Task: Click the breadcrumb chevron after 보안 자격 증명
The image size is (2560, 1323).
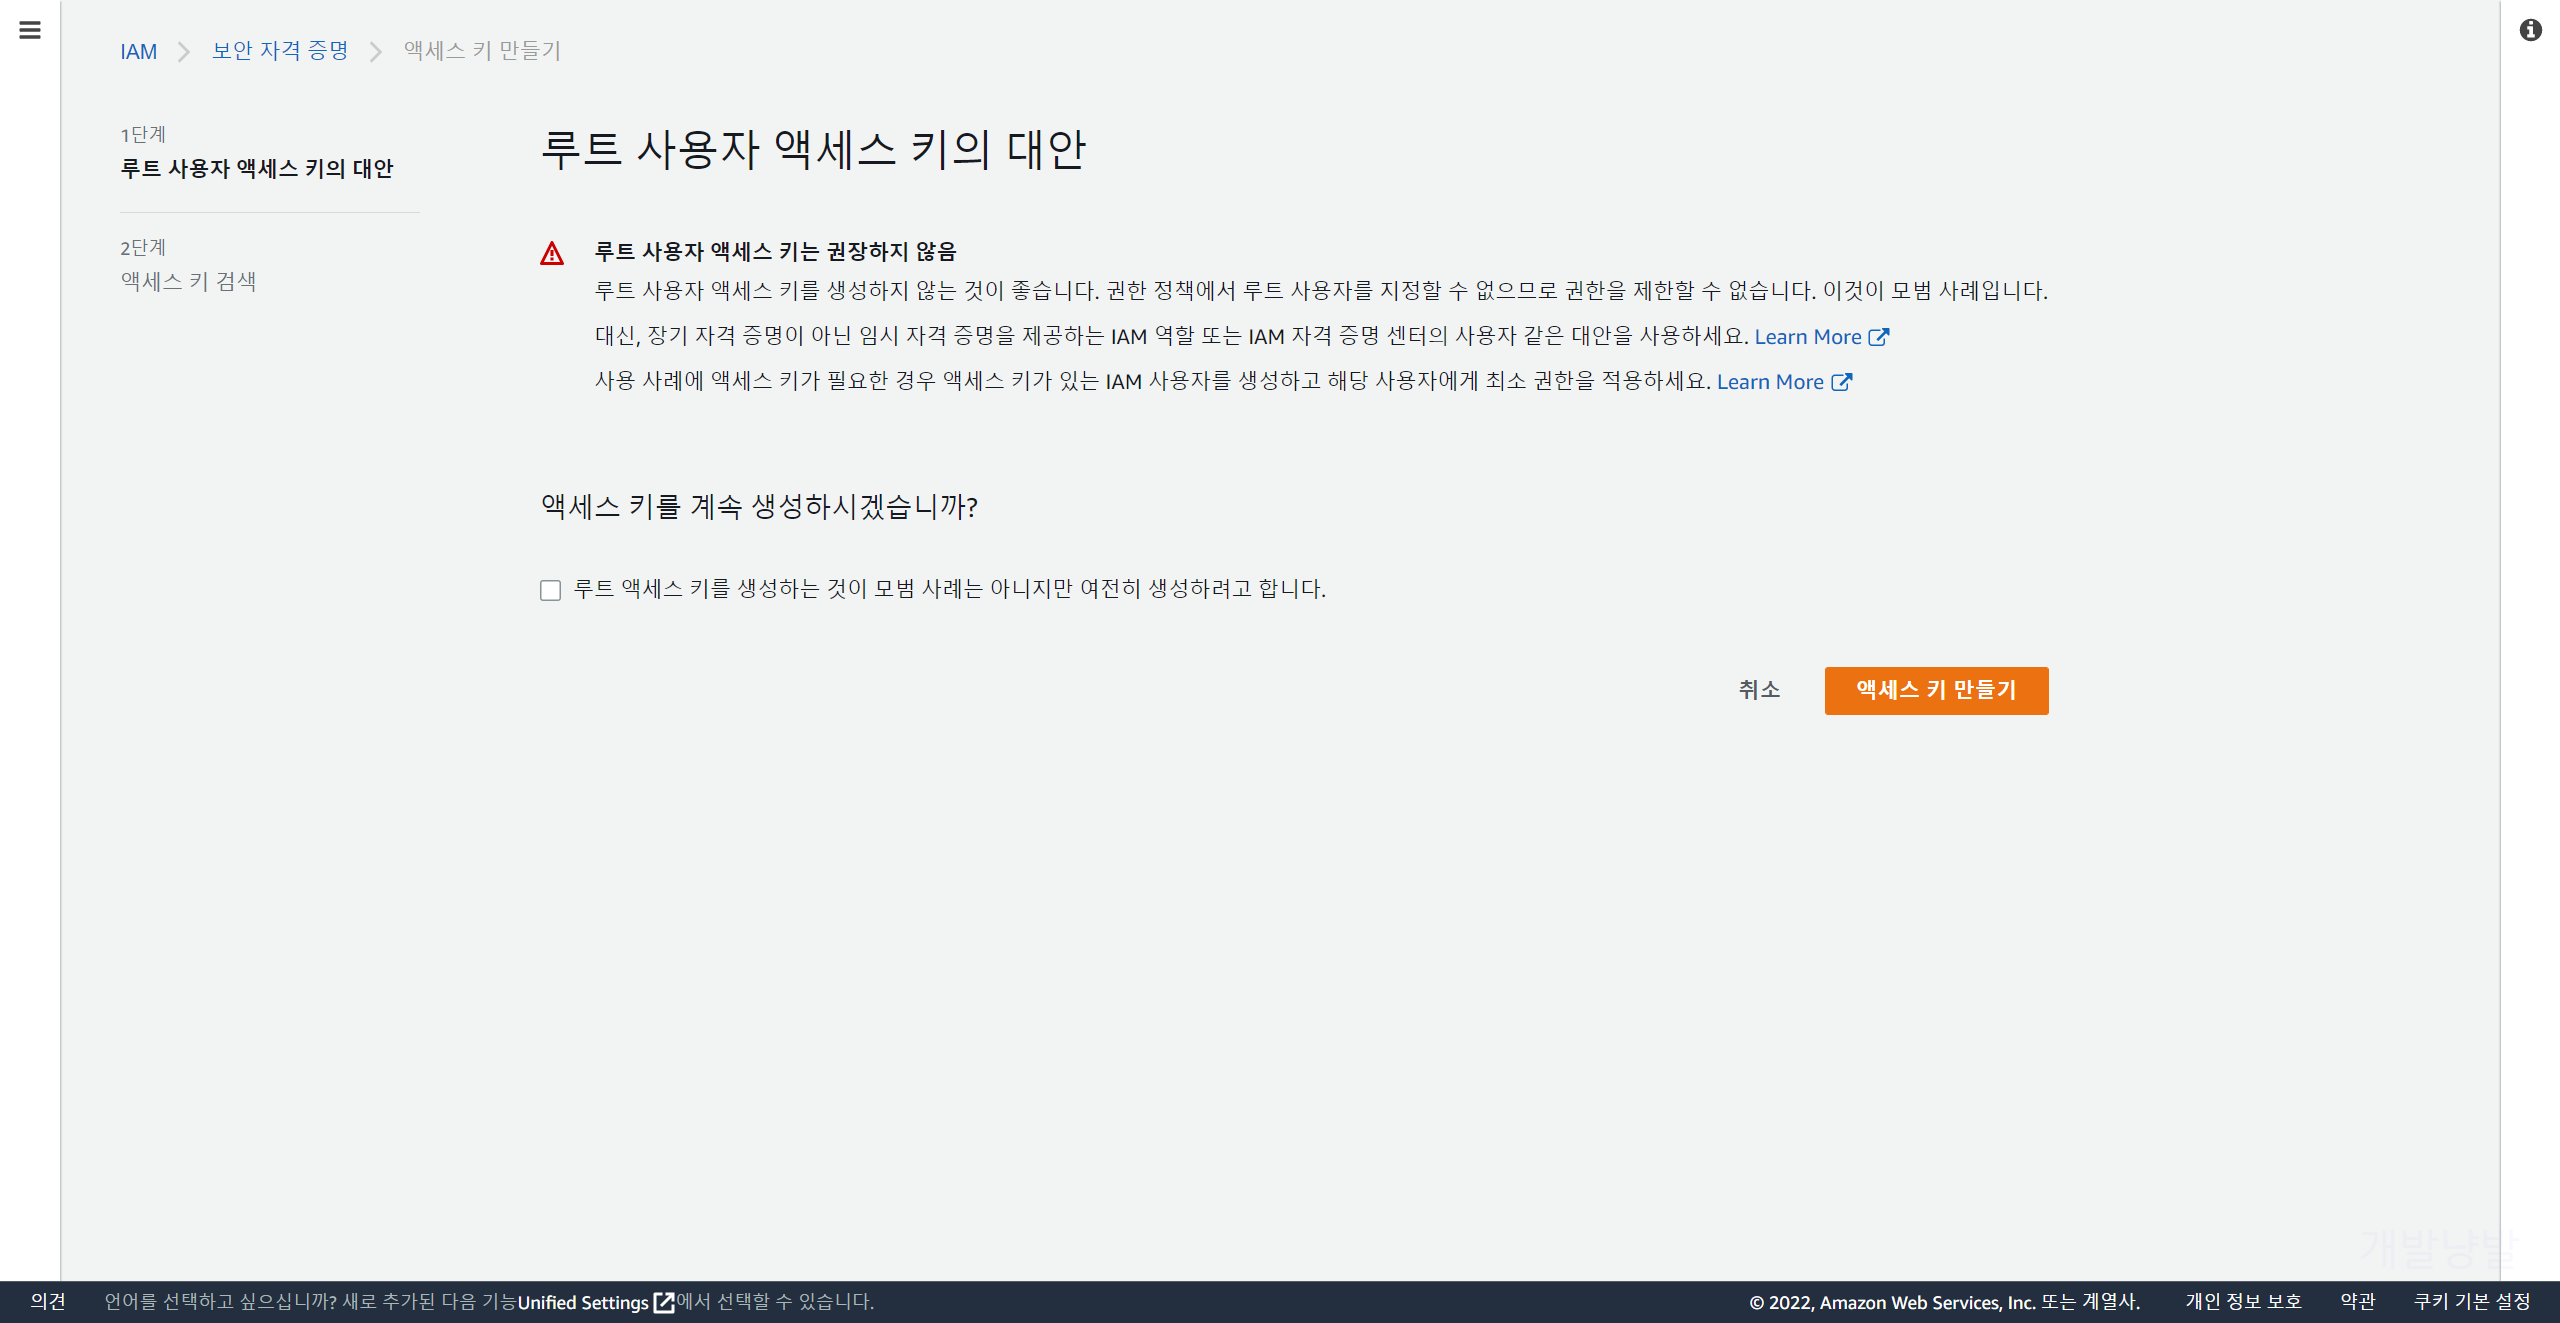Action: click(x=376, y=52)
